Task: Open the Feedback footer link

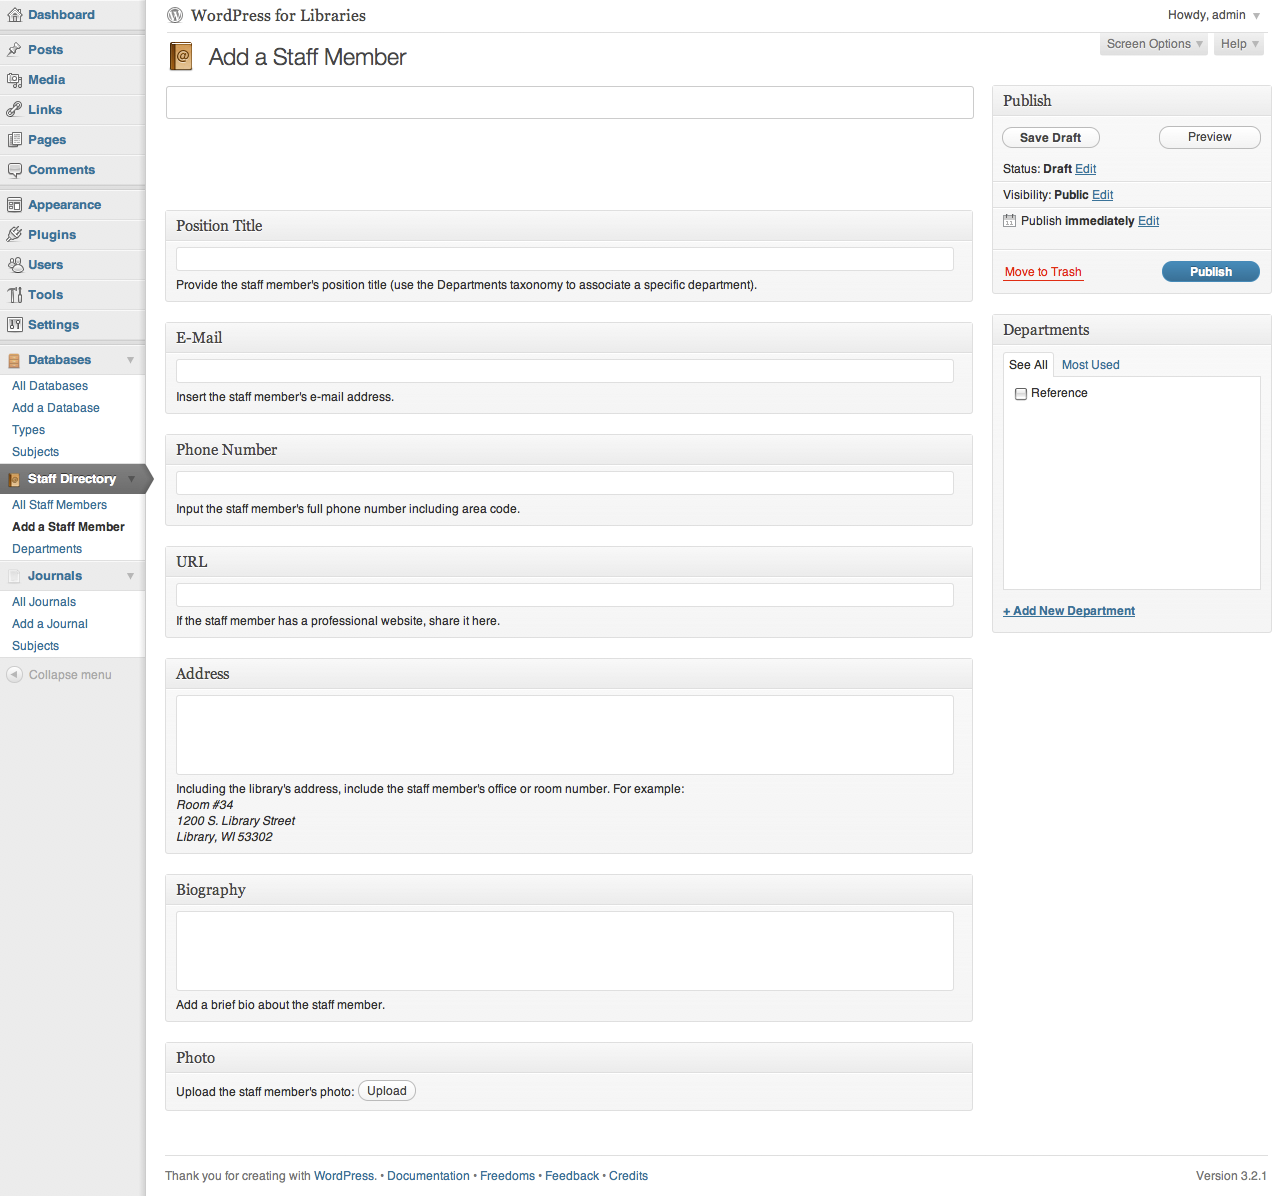Action: [x=572, y=1176]
